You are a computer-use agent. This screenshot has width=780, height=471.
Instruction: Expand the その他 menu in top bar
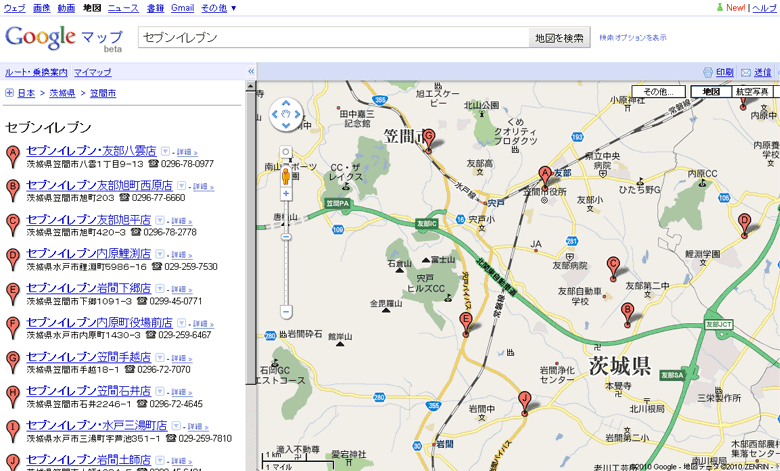(x=219, y=8)
